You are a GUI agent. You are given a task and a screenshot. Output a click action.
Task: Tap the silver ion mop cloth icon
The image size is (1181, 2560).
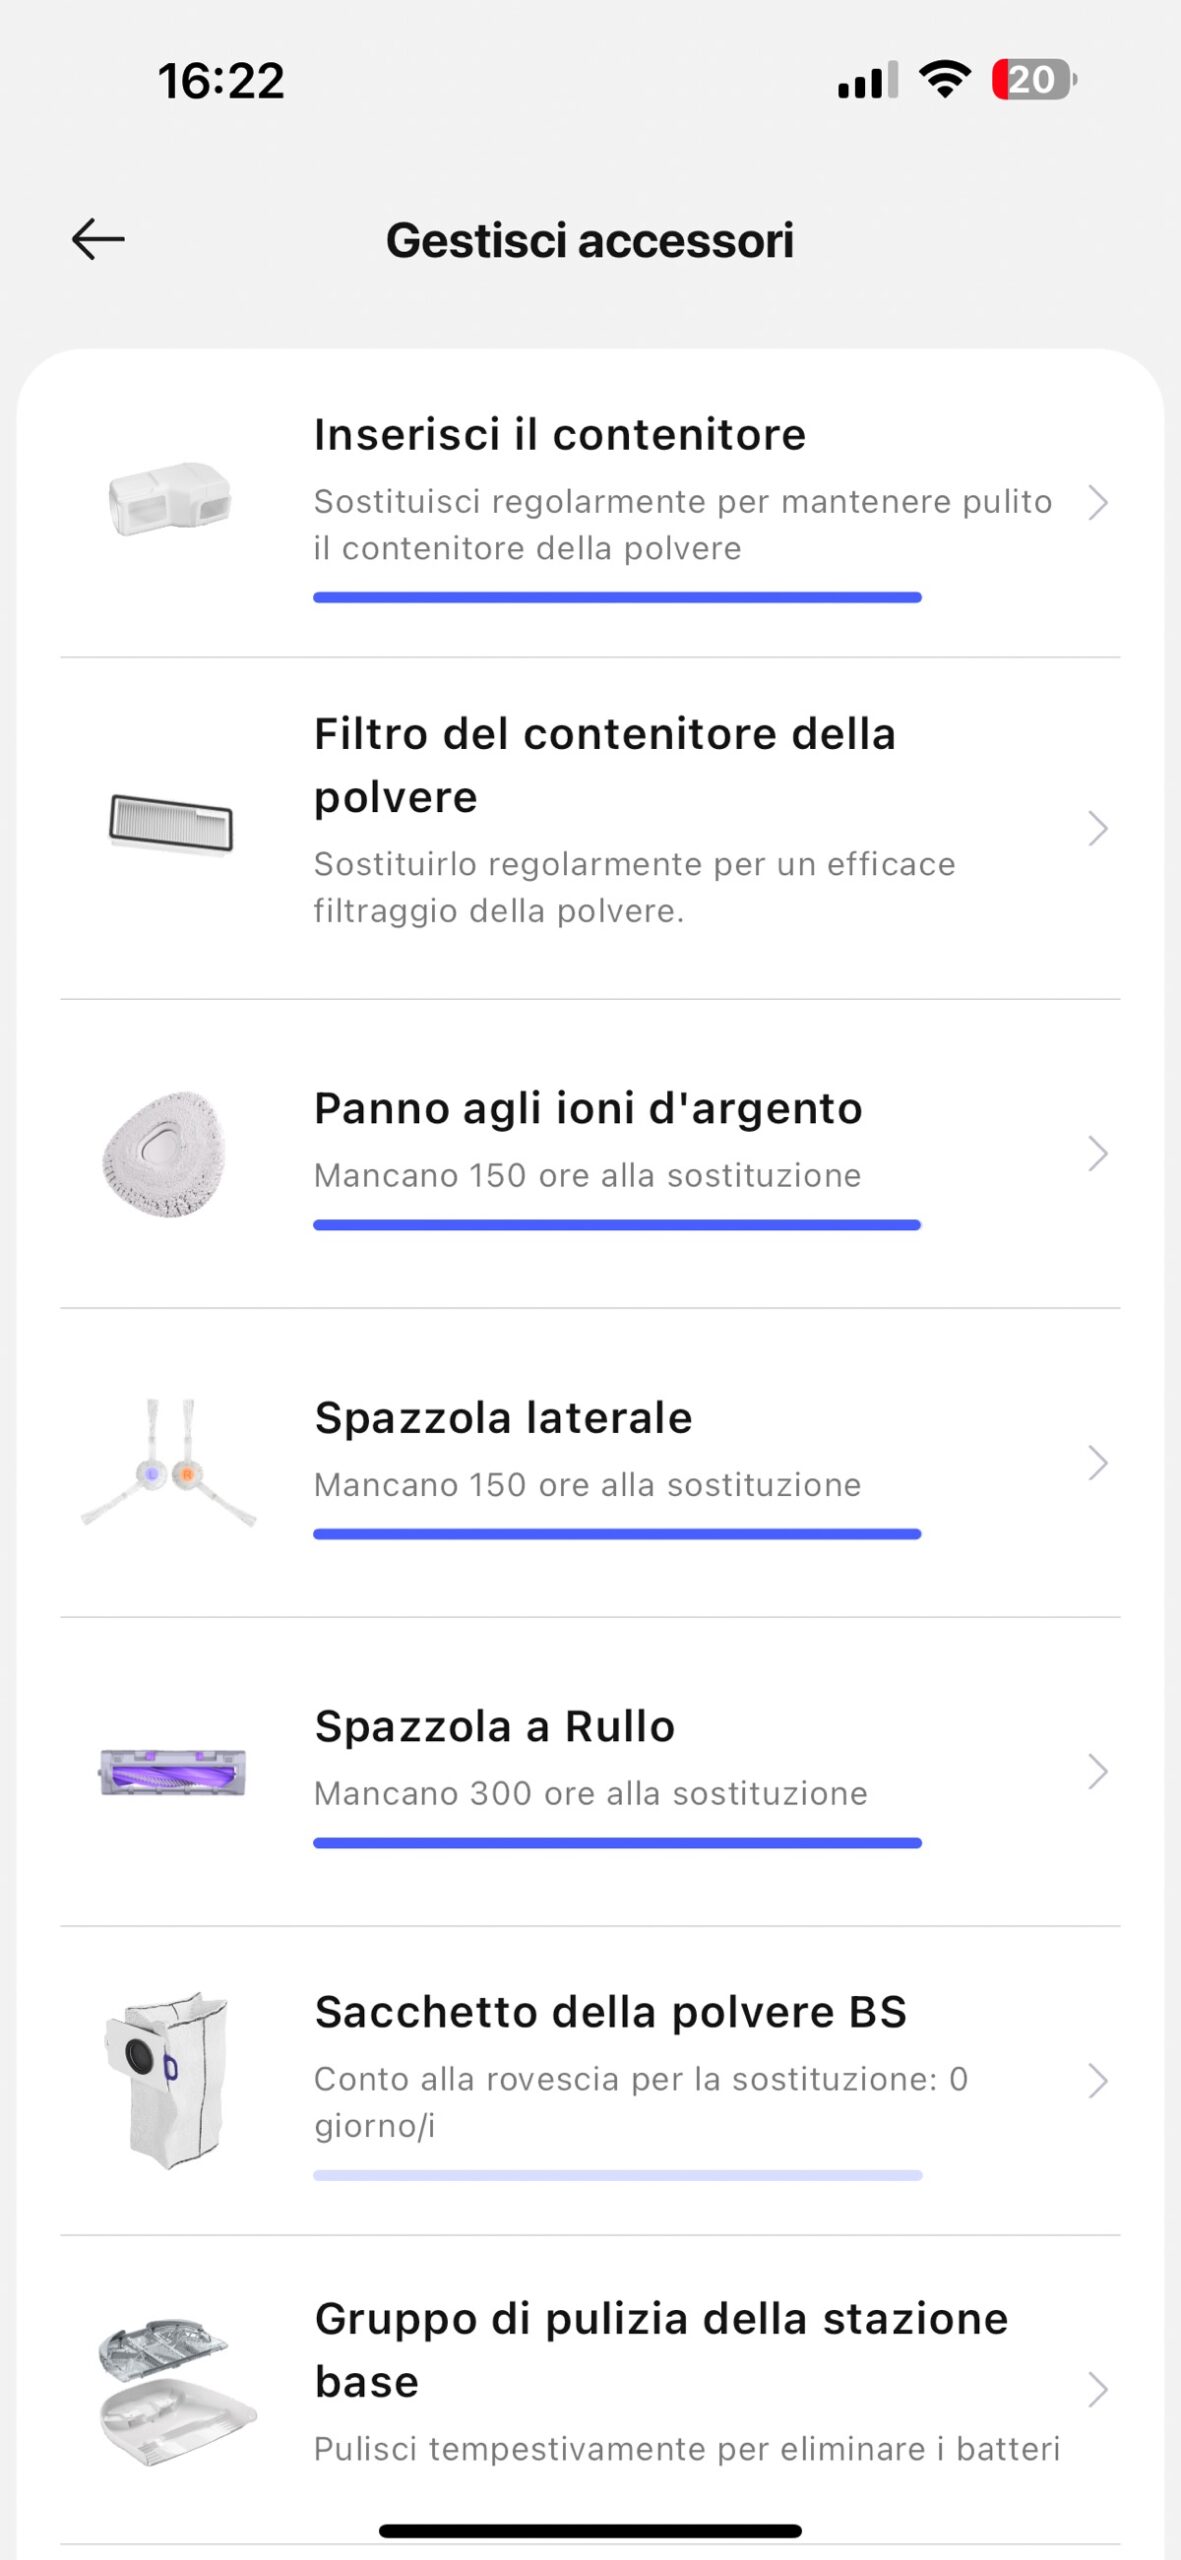[166, 1154]
